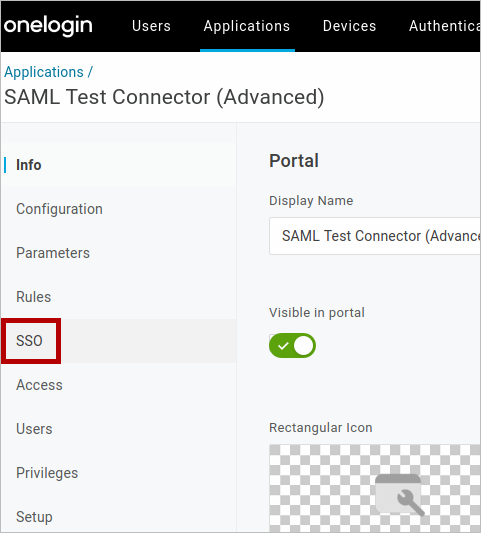Click the wrench app icon placeholder
This screenshot has height=533, width=481.
[x=400, y=495]
